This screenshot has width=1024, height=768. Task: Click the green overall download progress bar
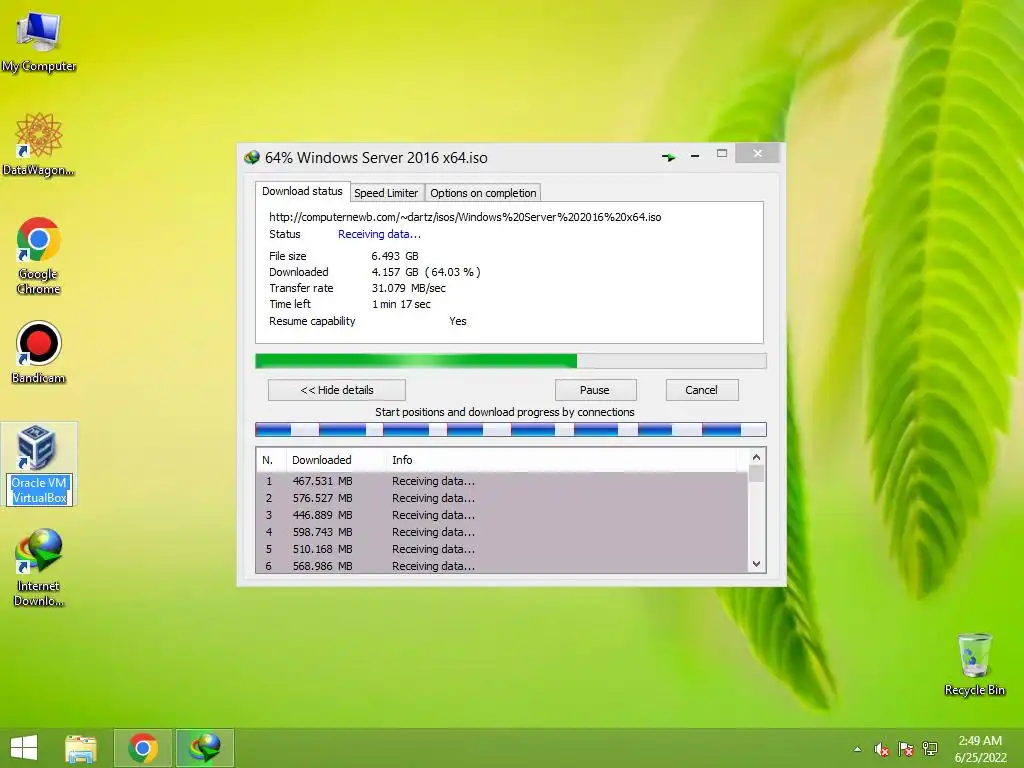pyautogui.click(x=511, y=361)
